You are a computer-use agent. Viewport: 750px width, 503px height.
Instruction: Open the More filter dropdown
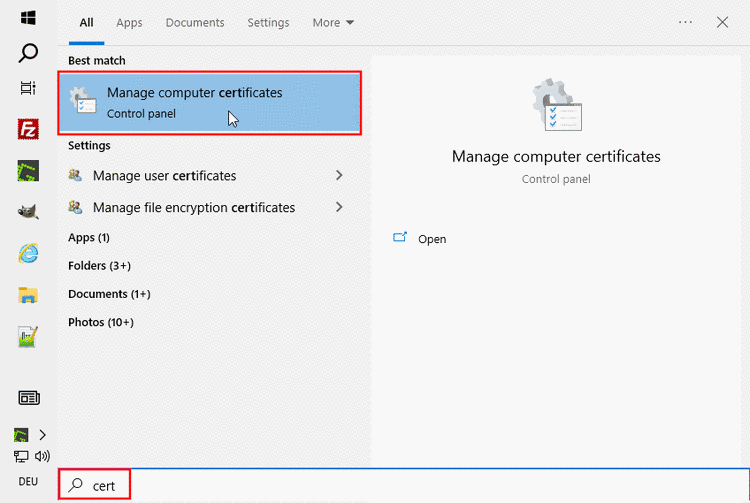click(x=333, y=23)
